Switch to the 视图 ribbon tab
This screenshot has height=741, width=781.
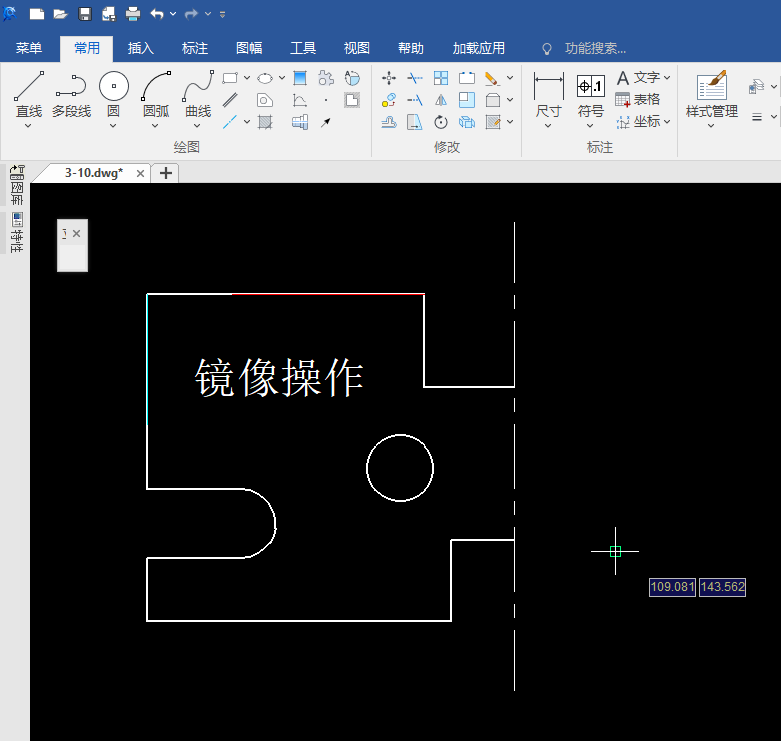point(357,48)
